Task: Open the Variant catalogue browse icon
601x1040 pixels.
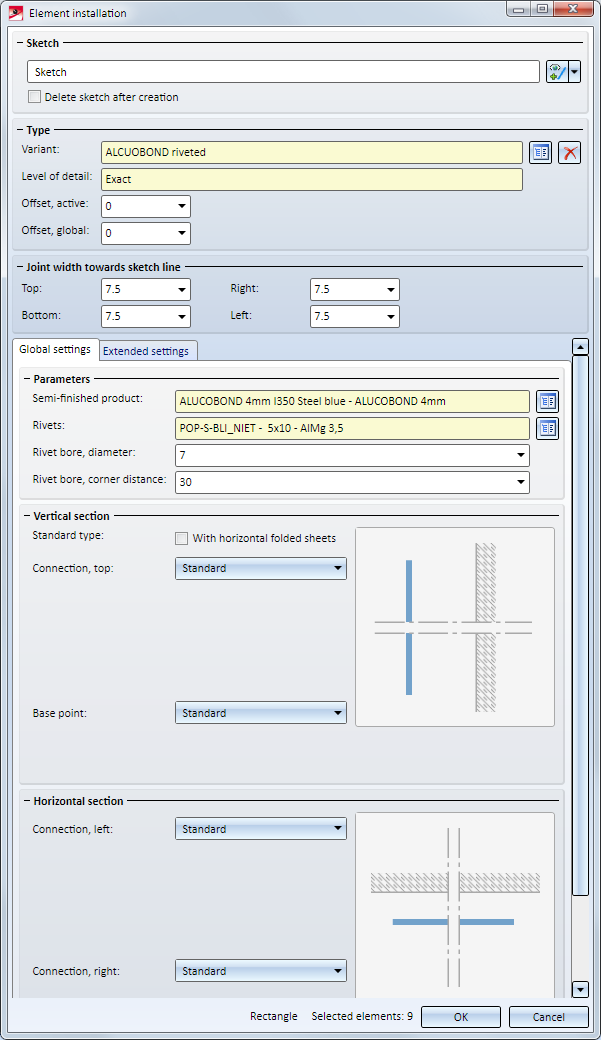Action: (x=540, y=152)
